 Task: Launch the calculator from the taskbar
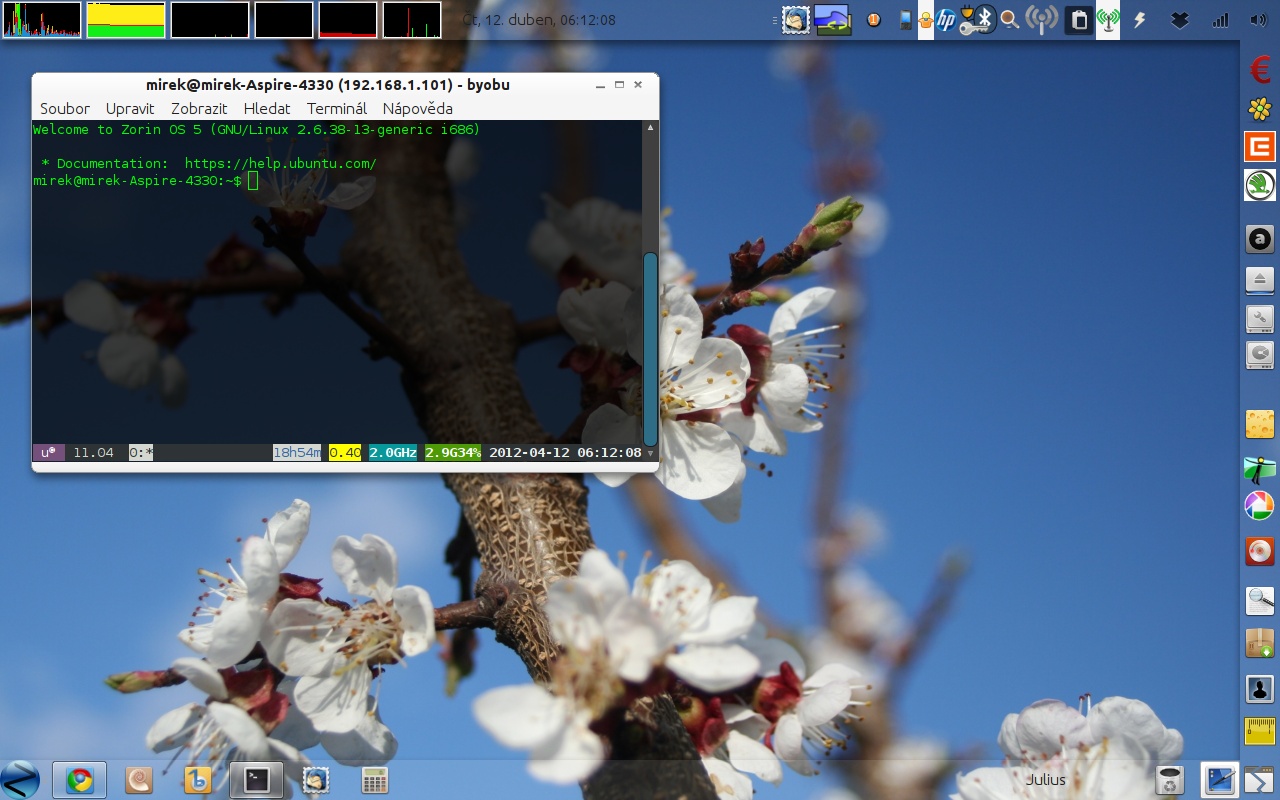pyautogui.click(x=375, y=780)
